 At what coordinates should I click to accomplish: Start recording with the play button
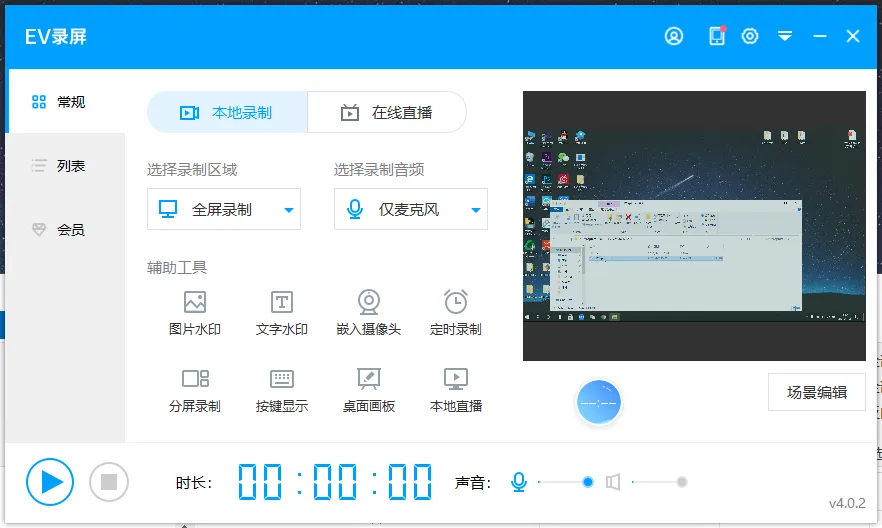[x=50, y=482]
